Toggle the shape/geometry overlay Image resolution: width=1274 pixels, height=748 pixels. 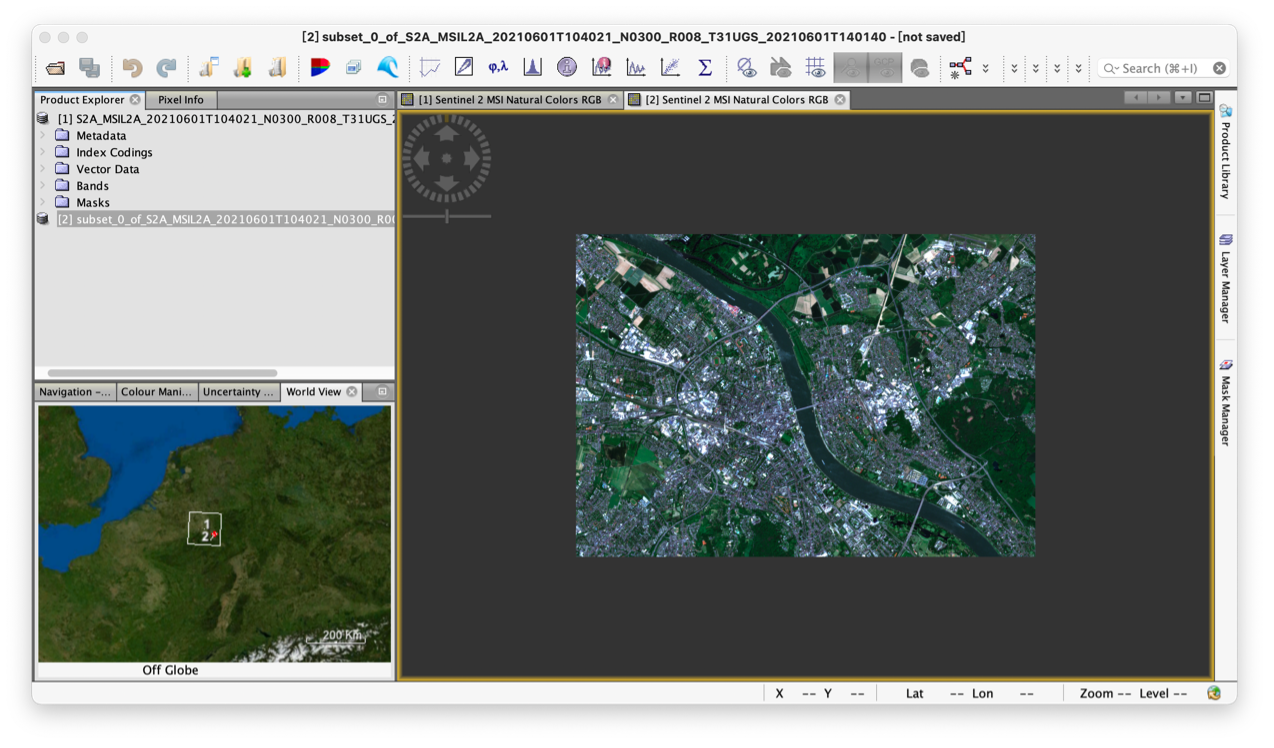781,68
